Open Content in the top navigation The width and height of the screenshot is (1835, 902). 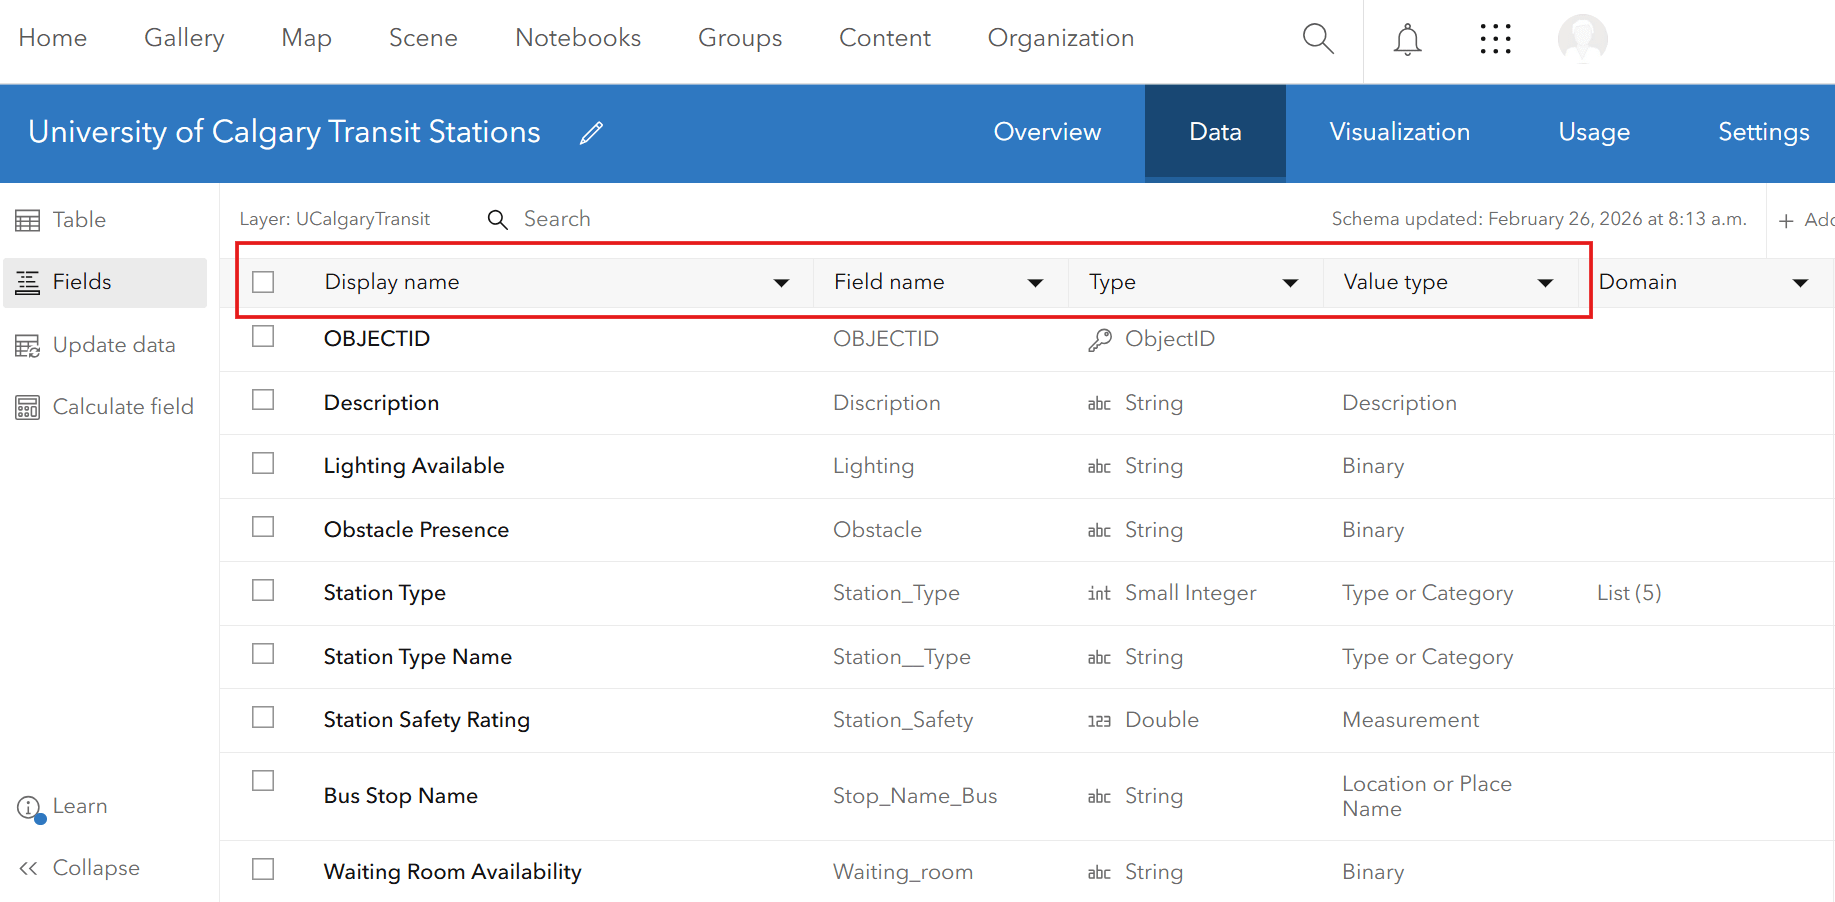point(885,38)
